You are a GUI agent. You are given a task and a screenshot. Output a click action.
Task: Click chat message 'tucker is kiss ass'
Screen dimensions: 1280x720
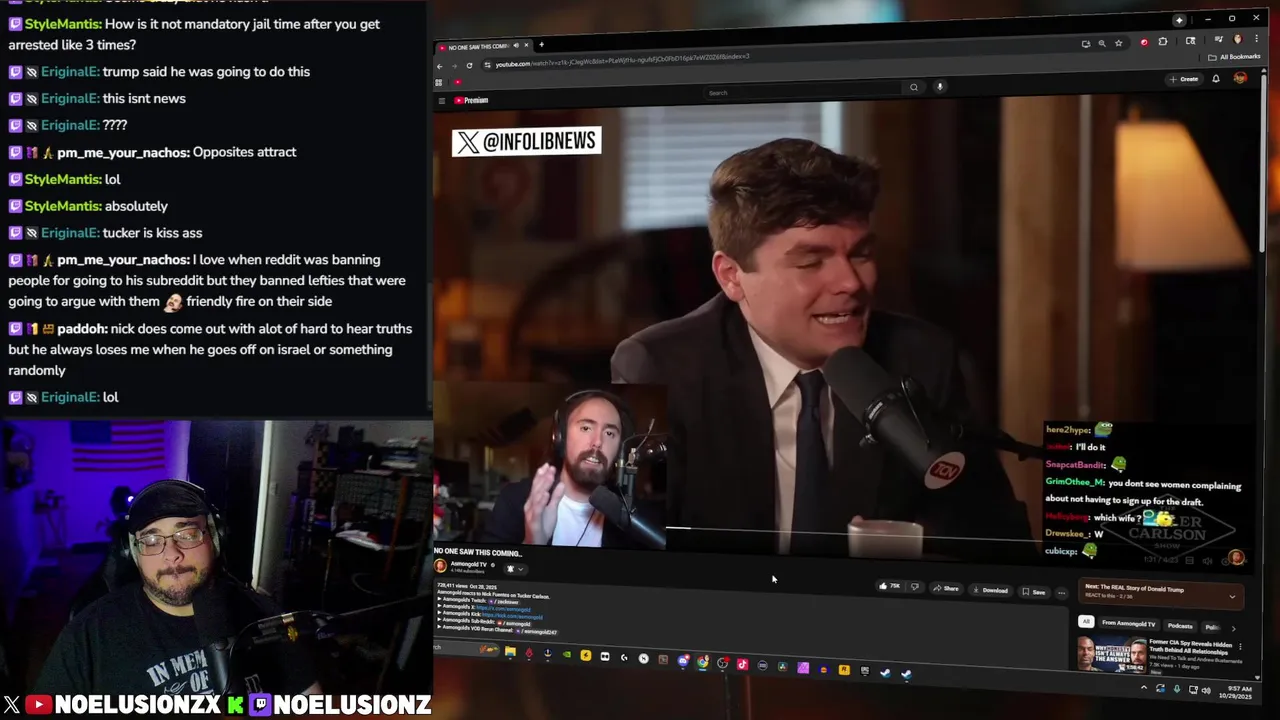152,232
